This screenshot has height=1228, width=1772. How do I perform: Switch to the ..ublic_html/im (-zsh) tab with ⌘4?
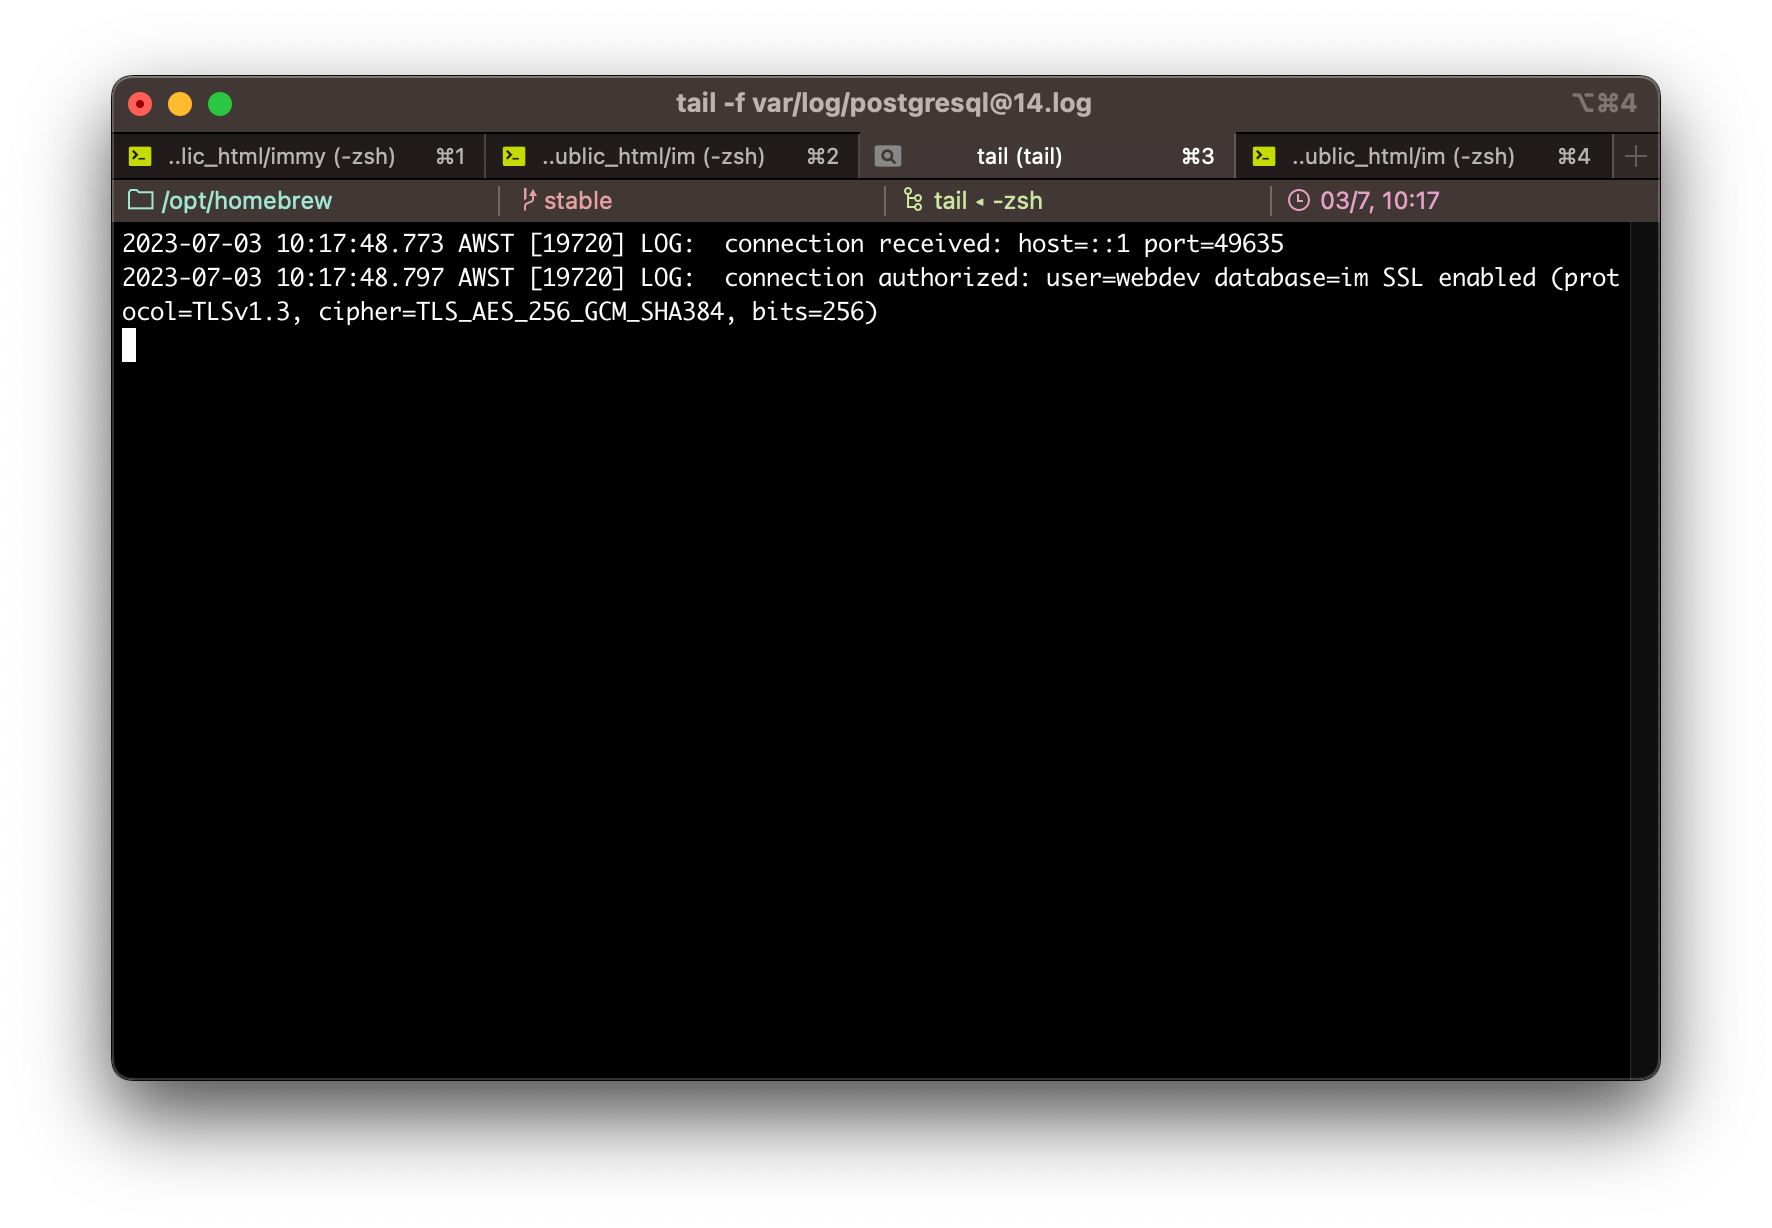click(x=1424, y=156)
